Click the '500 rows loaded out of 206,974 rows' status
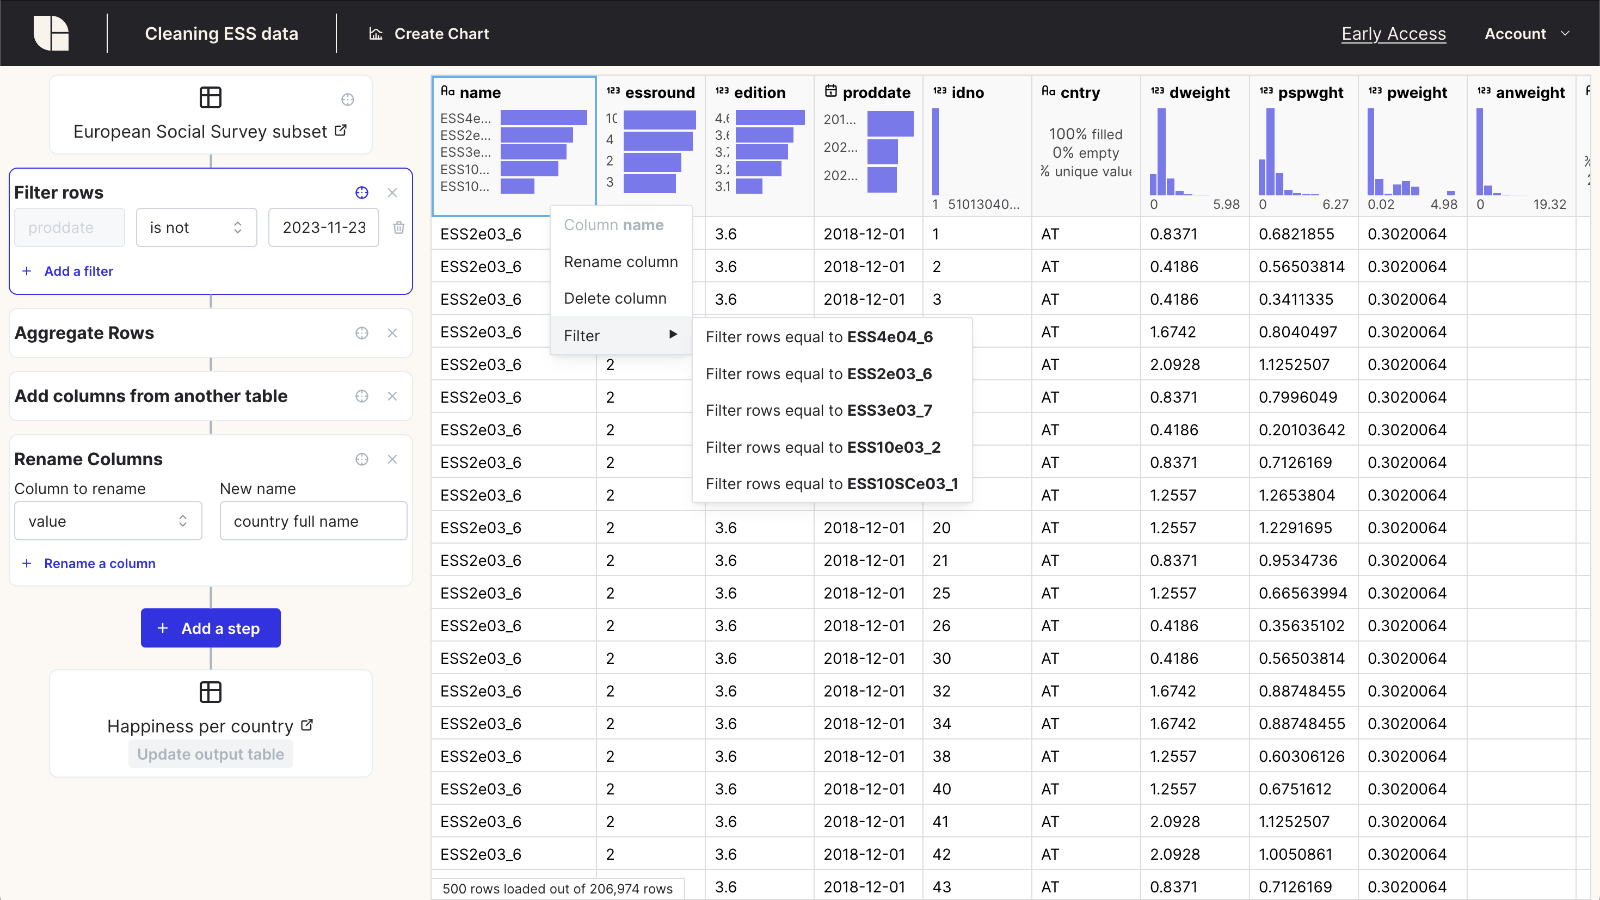Screen dimensions: 1600x900 click(558, 888)
